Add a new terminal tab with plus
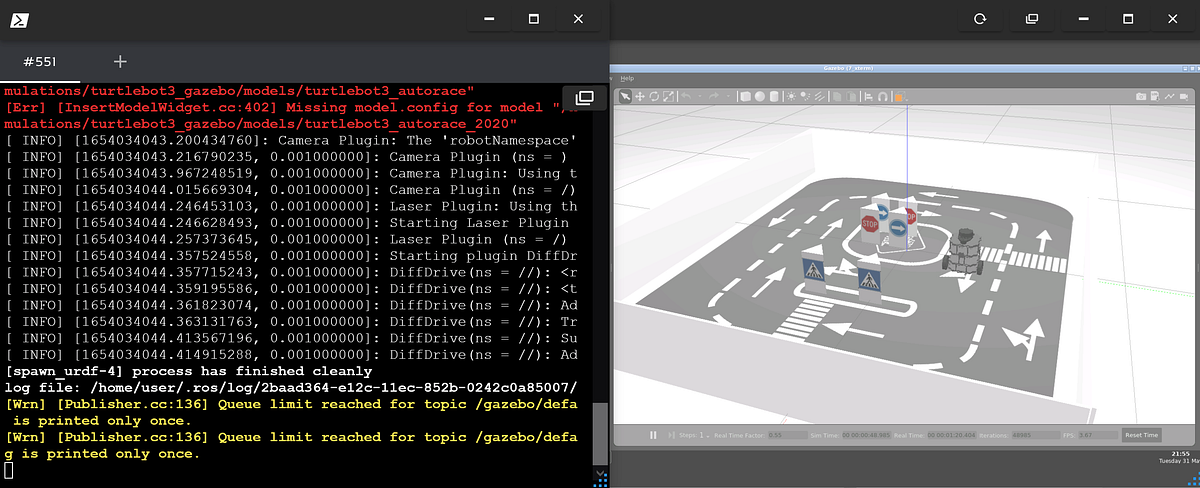 pos(120,62)
